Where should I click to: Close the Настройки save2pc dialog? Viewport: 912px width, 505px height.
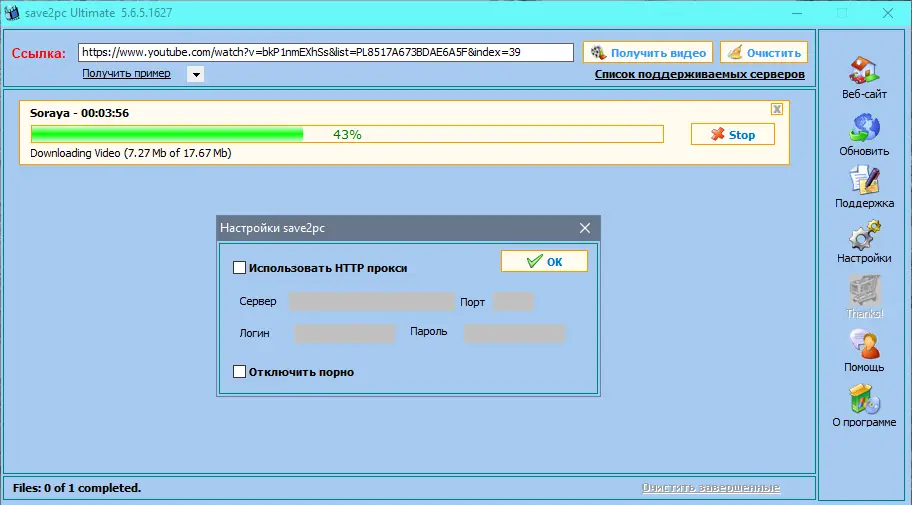[585, 228]
